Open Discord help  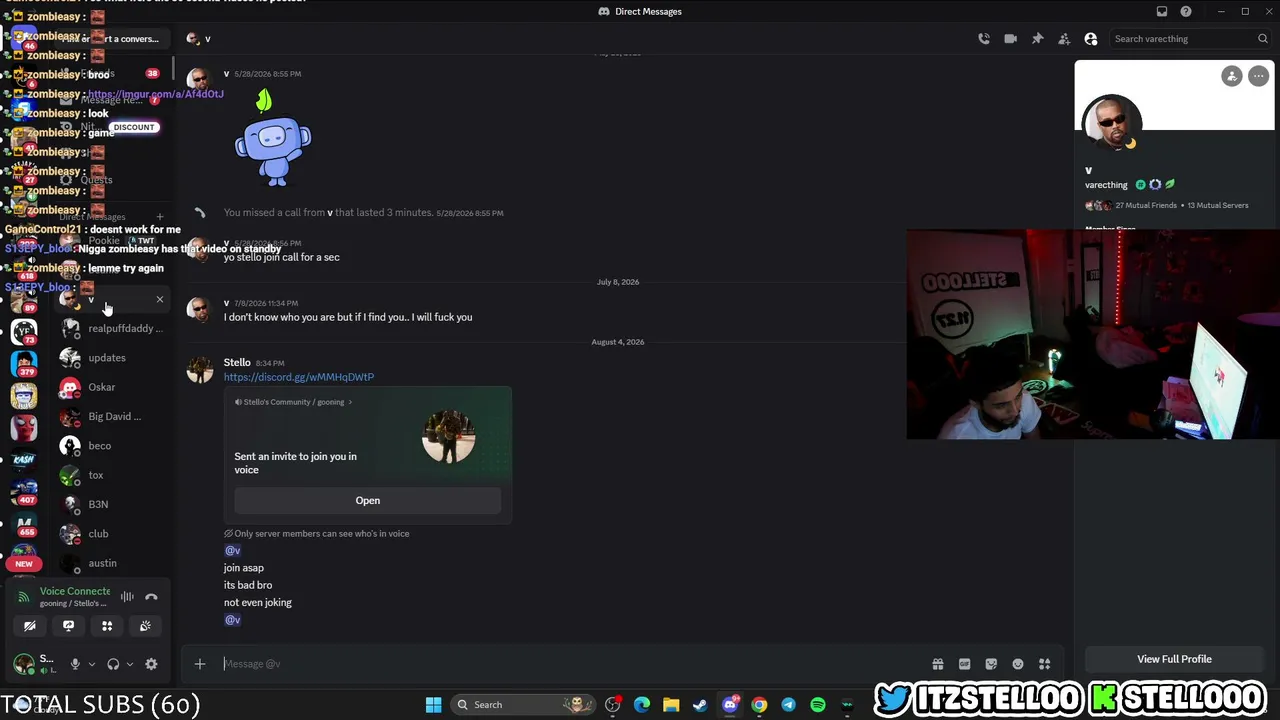click(x=1186, y=11)
